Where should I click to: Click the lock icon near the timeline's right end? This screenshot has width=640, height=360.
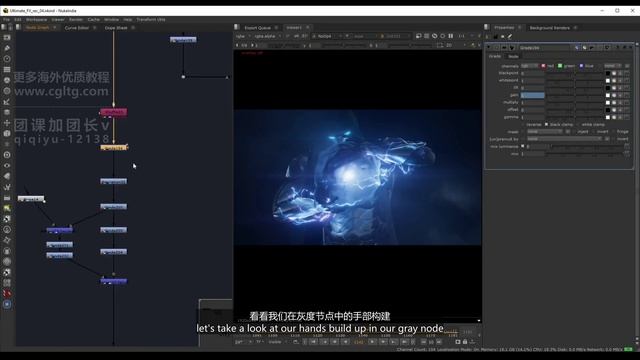pyautogui.click(x=465, y=342)
